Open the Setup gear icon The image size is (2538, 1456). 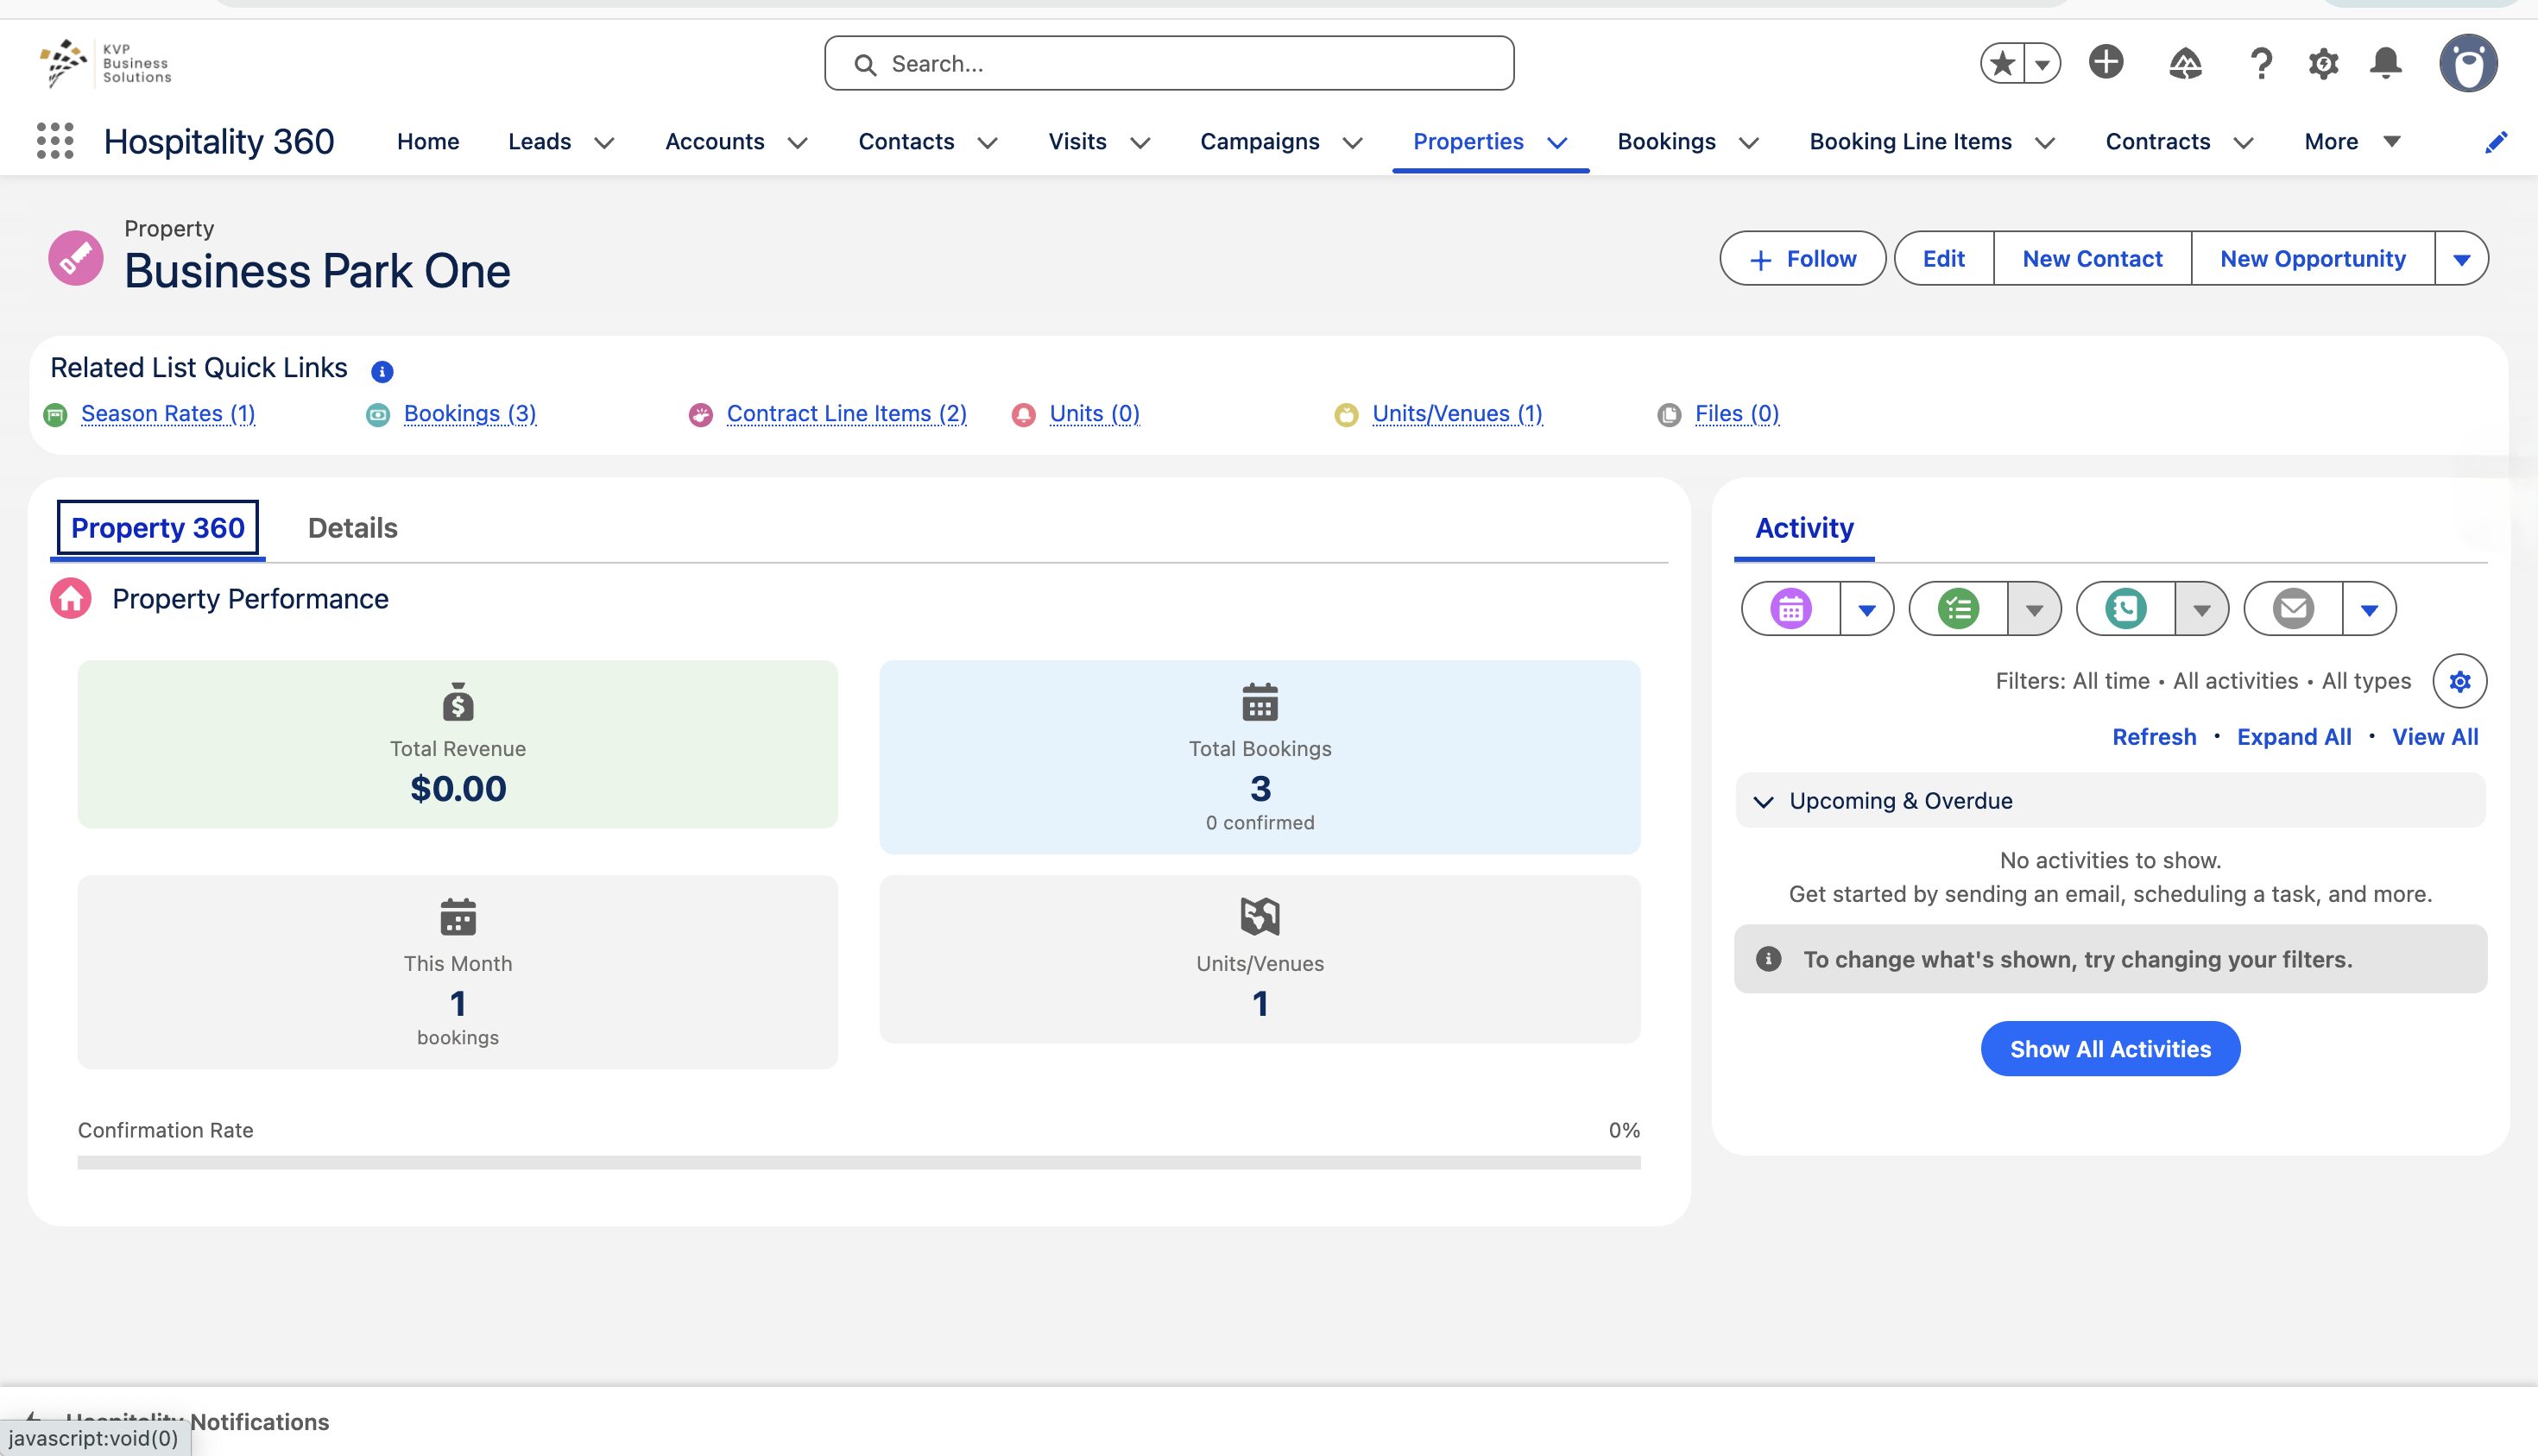coord(2322,64)
